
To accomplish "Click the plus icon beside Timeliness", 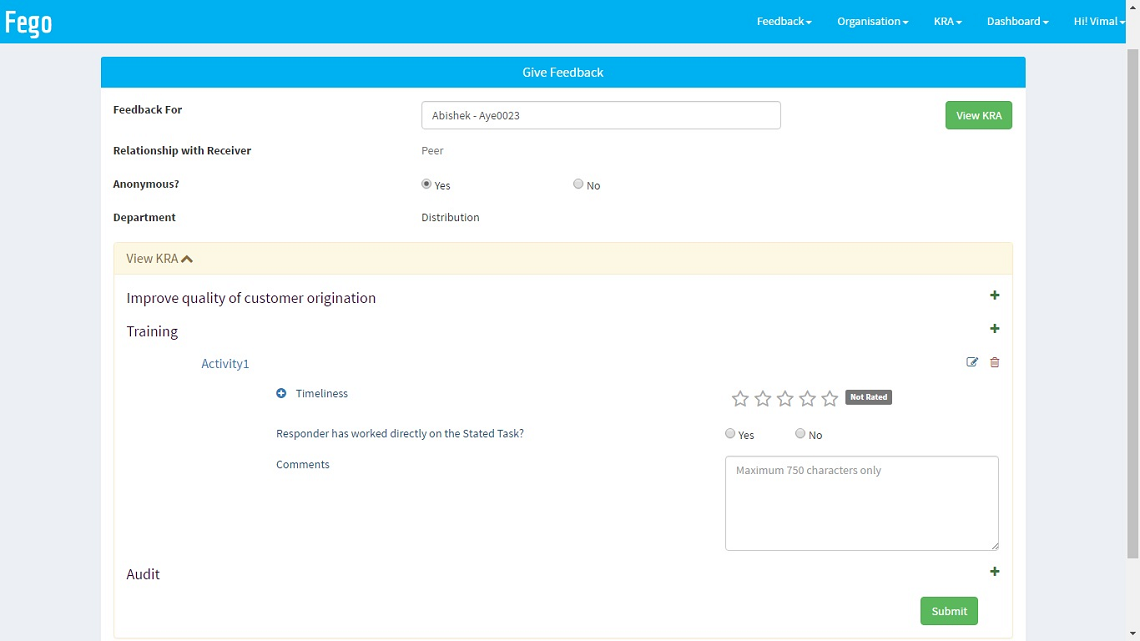I will pos(281,394).
